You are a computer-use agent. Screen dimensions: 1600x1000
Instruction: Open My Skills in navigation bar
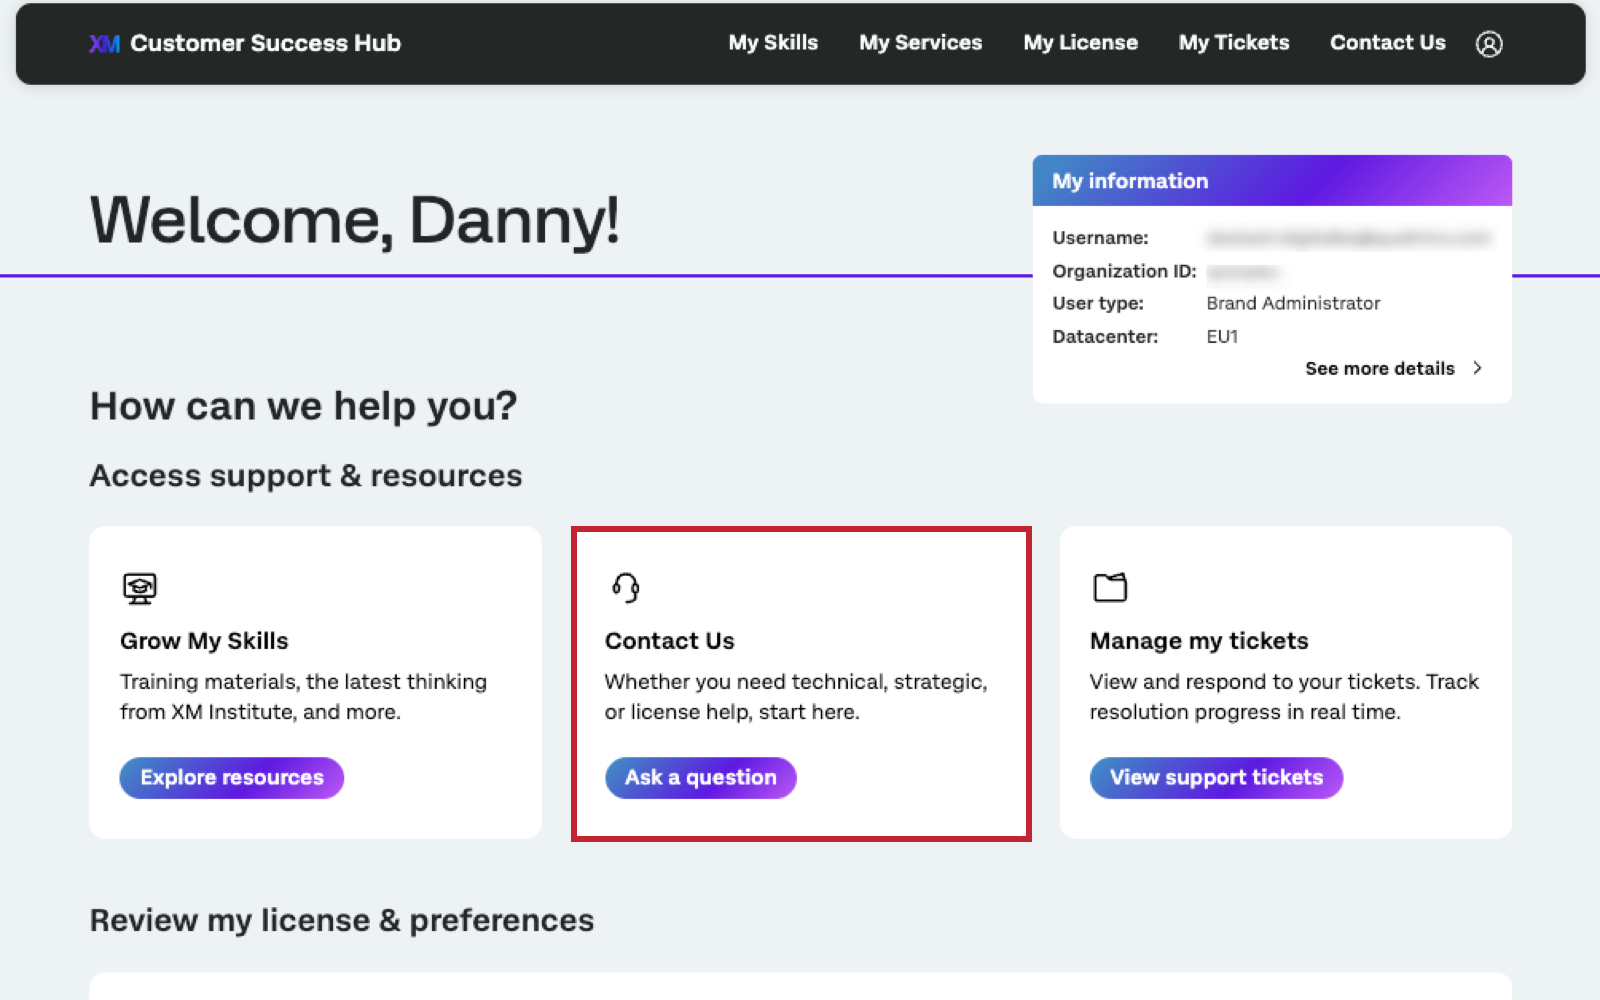[773, 43]
